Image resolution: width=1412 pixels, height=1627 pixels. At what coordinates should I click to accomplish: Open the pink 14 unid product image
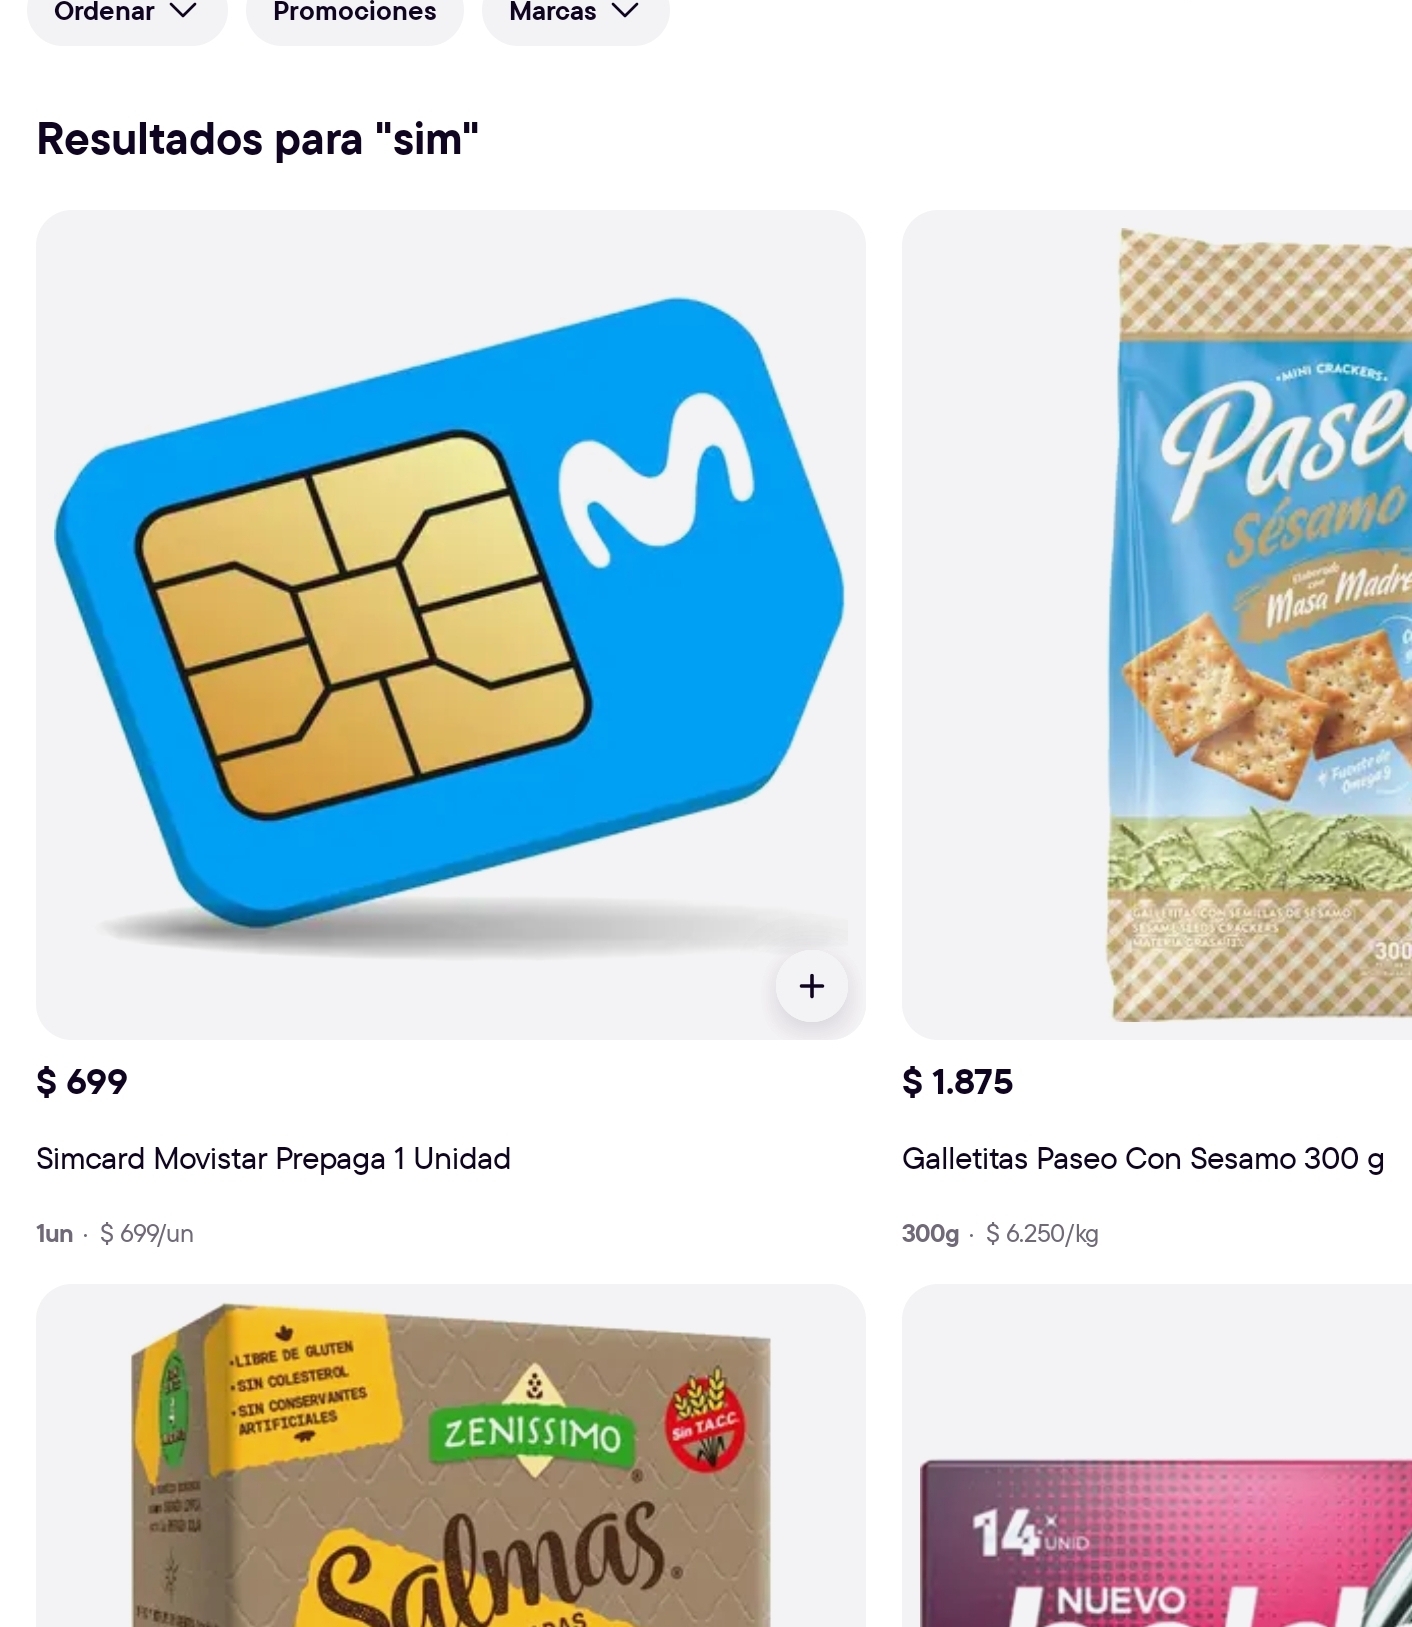(1157, 1456)
